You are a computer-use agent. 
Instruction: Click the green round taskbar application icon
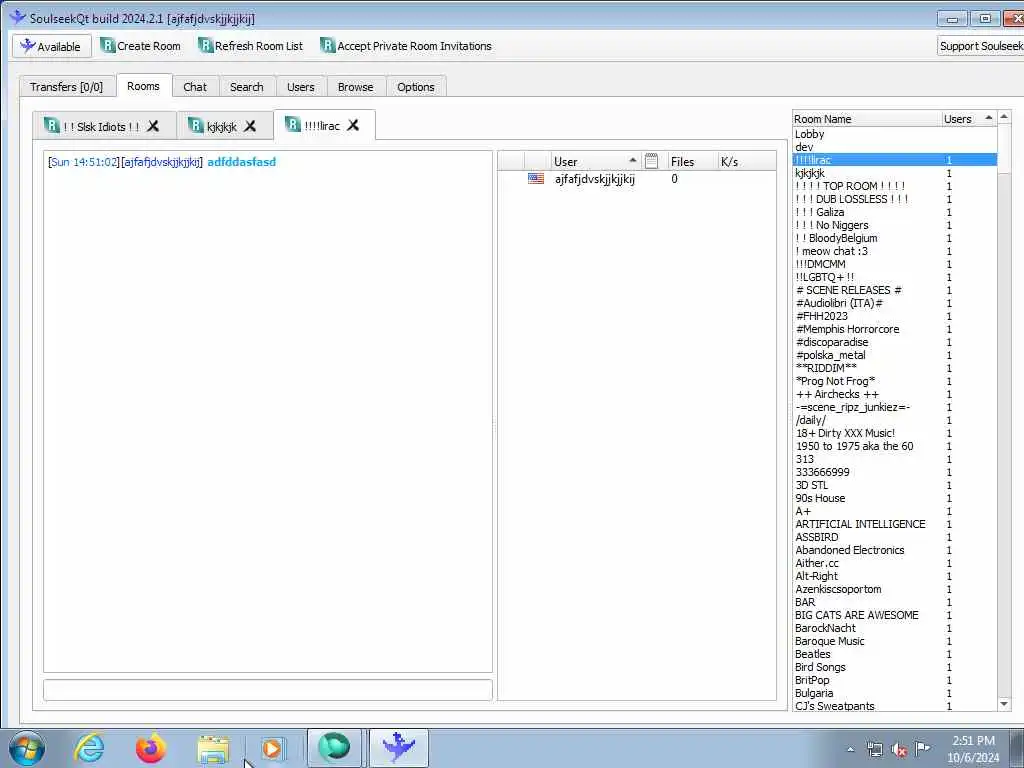[x=334, y=748]
